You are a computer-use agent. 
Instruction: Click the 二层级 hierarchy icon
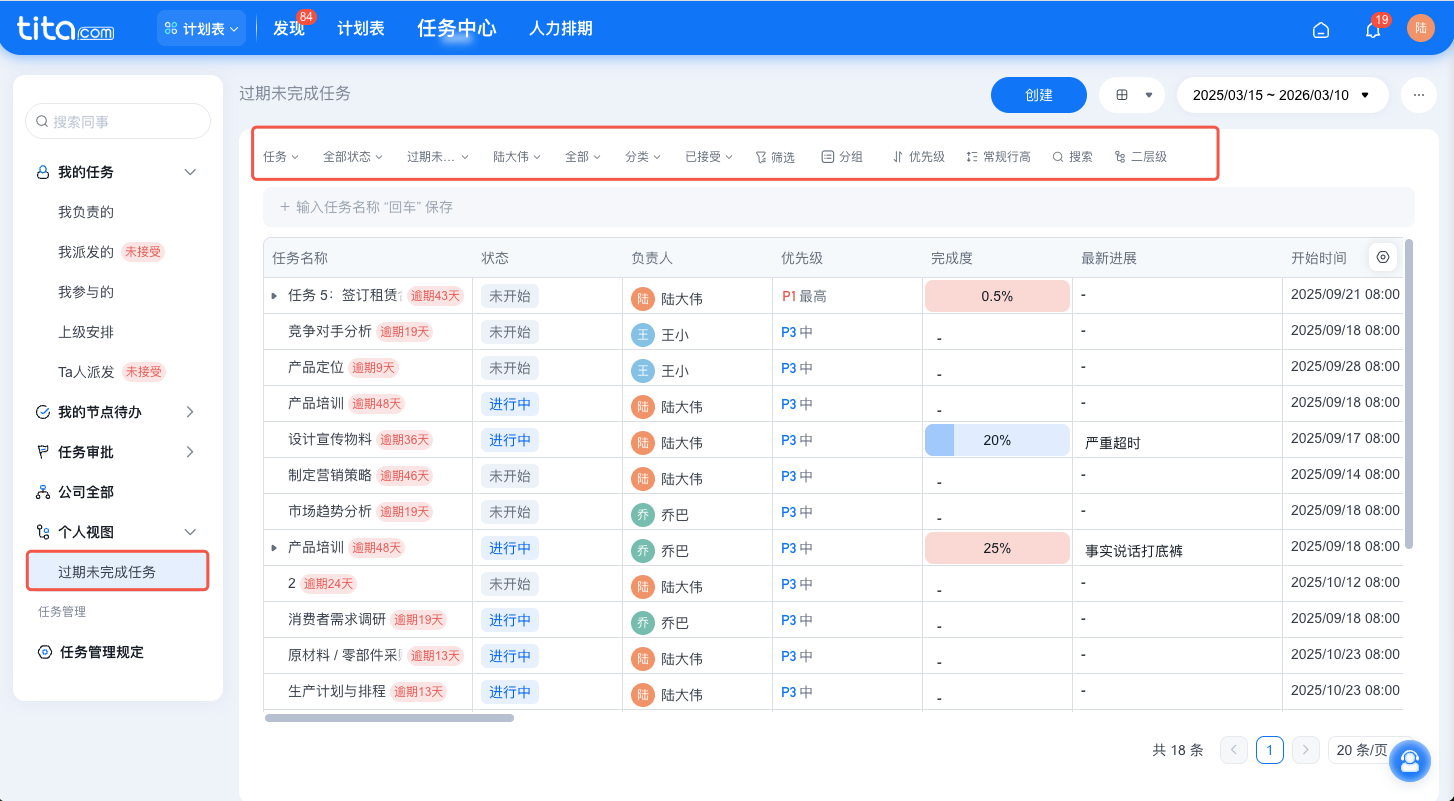(x=1140, y=156)
